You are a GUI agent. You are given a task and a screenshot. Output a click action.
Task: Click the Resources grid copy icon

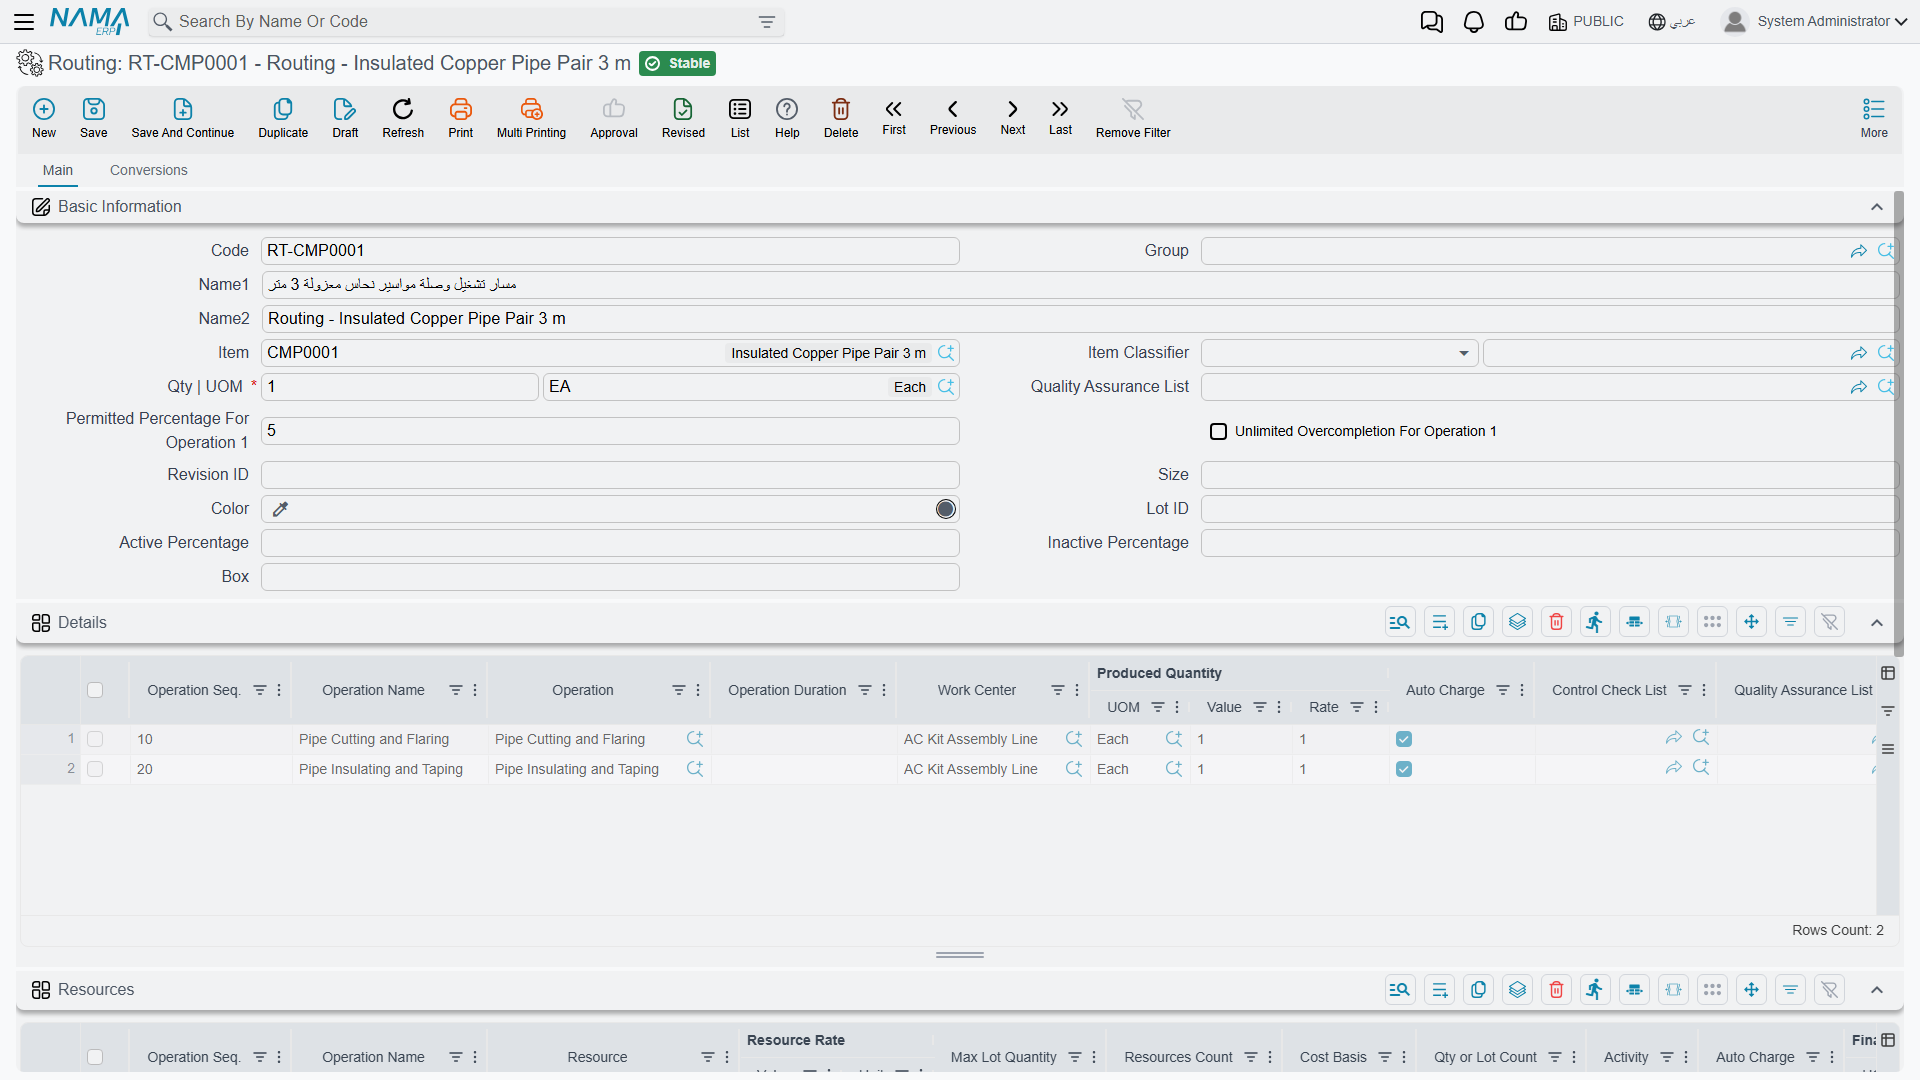pyautogui.click(x=1478, y=989)
